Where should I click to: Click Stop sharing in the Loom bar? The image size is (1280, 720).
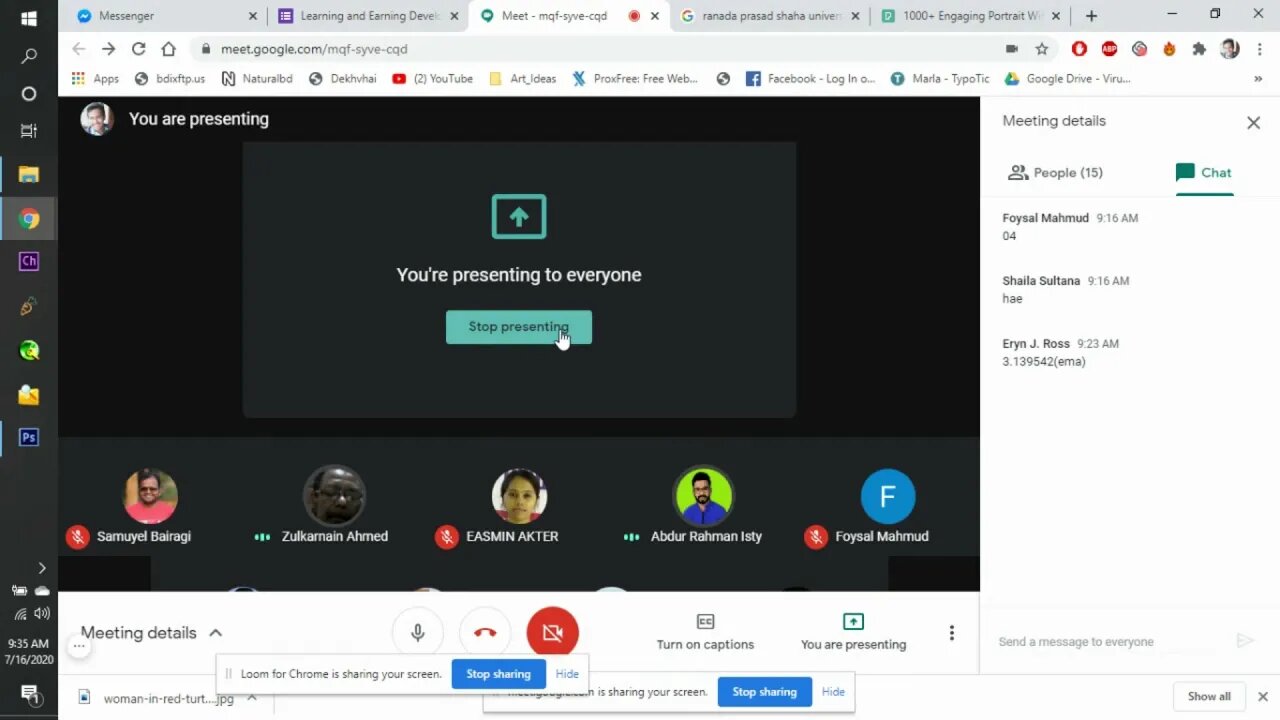tap(498, 674)
